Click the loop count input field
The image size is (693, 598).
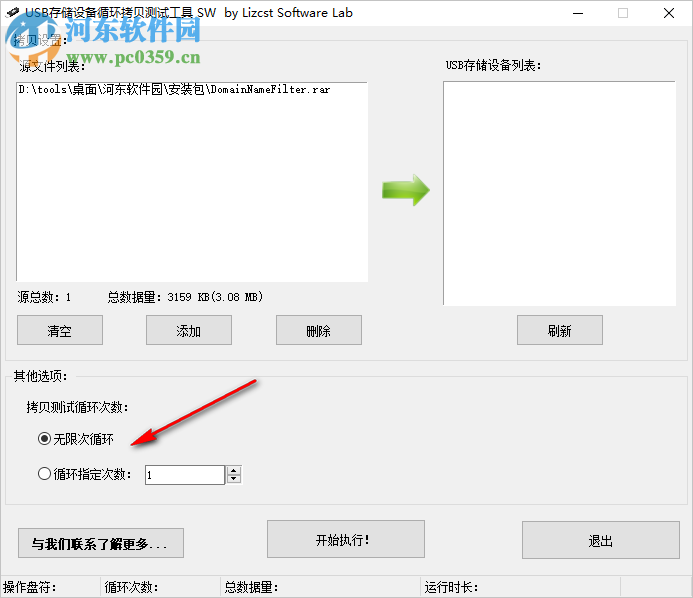(185, 475)
